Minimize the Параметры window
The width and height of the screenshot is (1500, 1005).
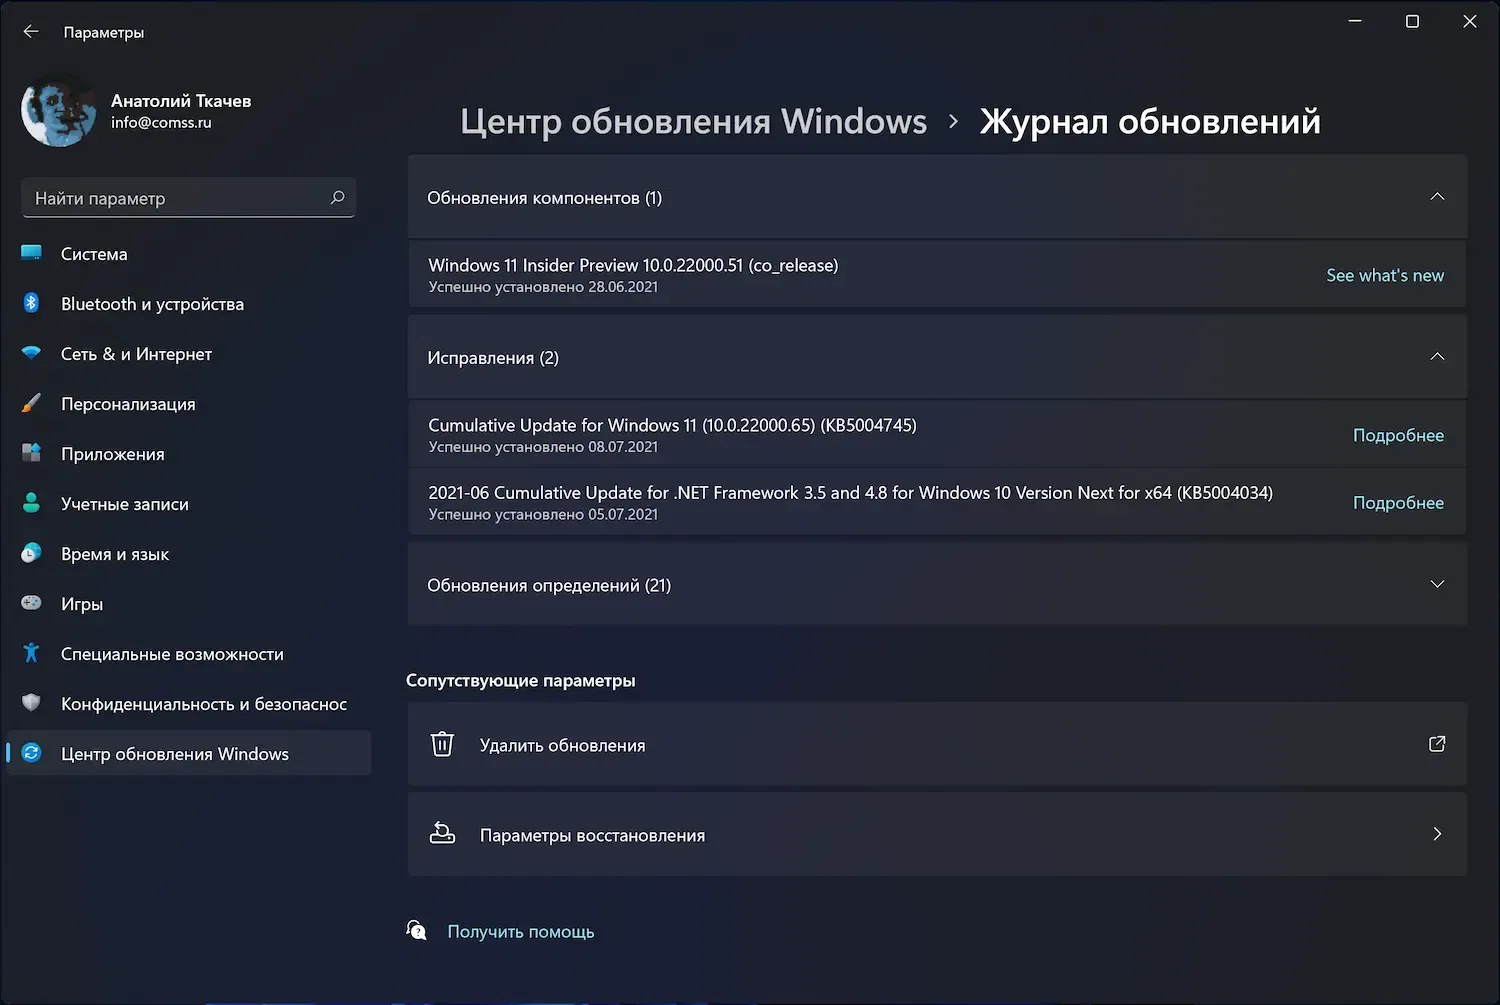[1355, 21]
